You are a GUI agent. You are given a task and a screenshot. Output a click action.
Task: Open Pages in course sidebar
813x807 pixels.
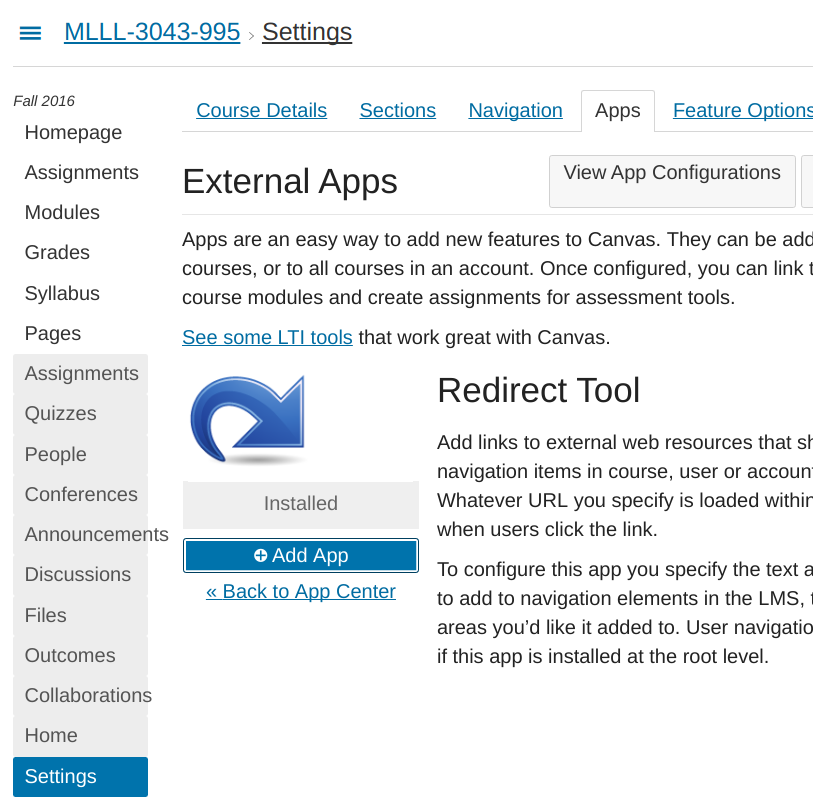pos(53,333)
